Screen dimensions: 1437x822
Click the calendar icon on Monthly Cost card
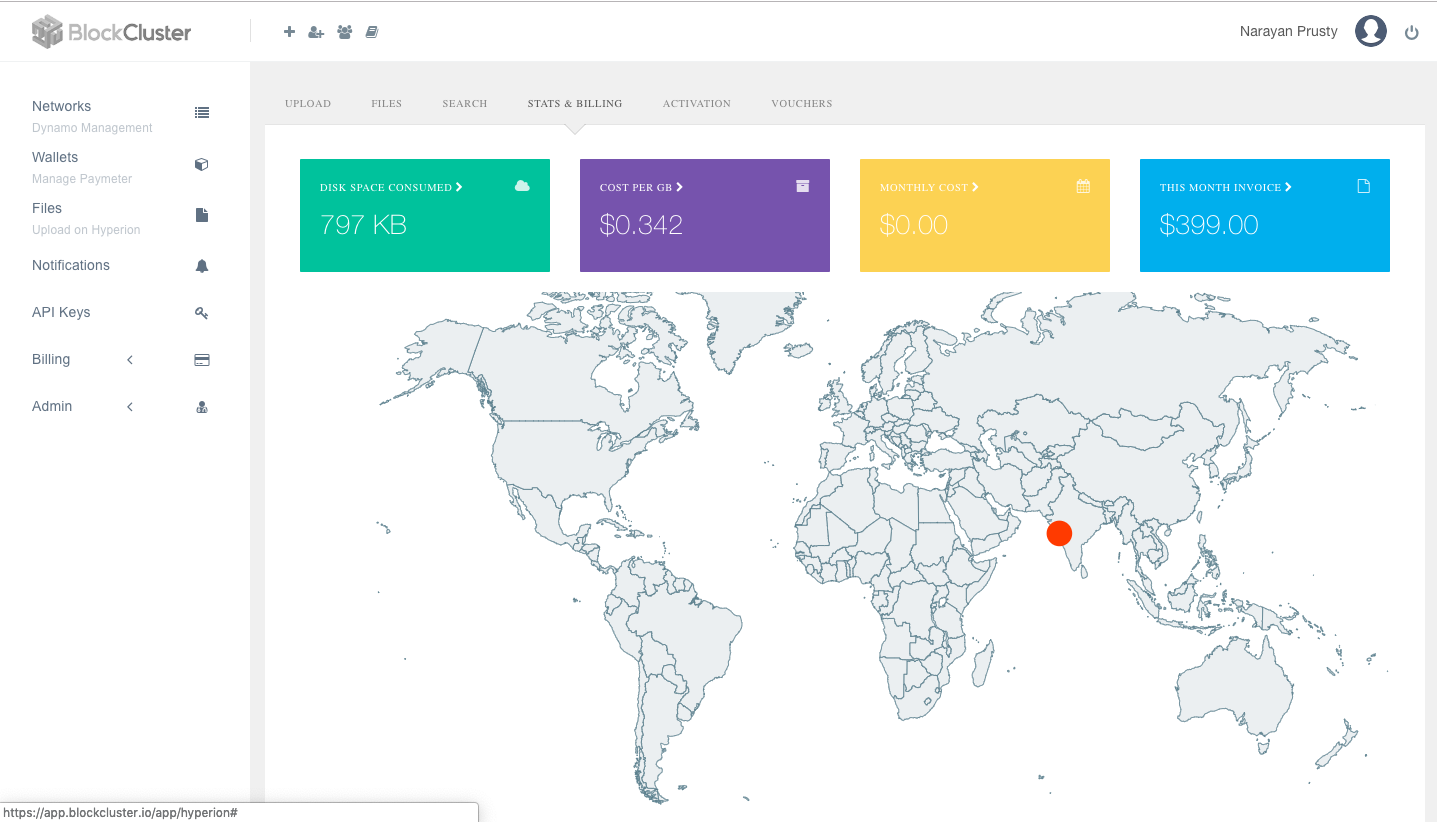pyautogui.click(x=1083, y=186)
